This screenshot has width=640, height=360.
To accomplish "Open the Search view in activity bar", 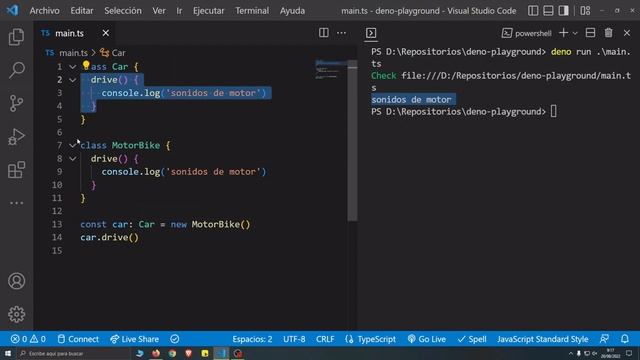I will click(16, 70).
